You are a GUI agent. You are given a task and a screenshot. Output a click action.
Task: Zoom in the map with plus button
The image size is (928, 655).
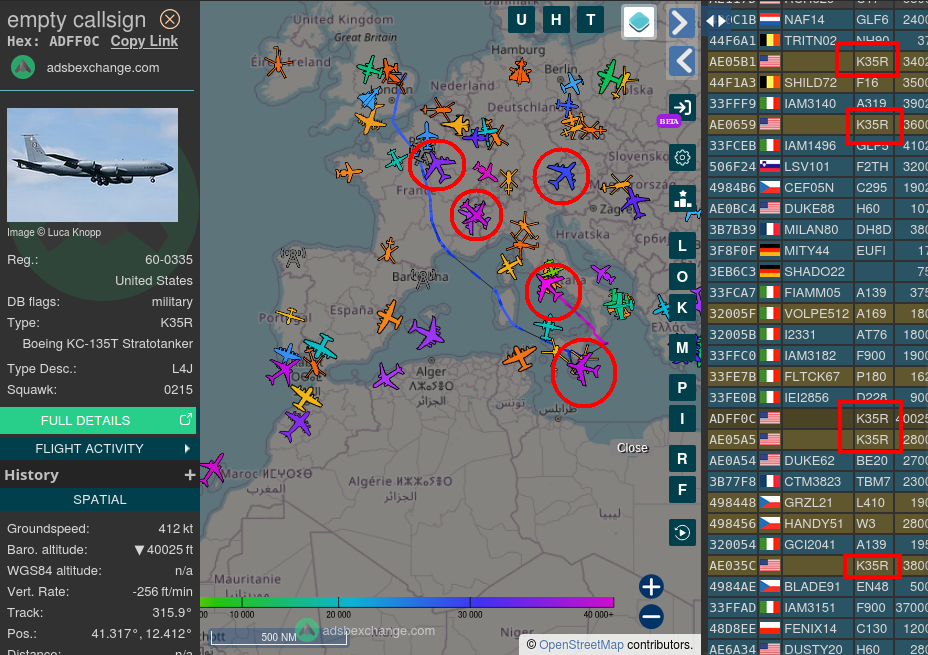pos(651,586)
